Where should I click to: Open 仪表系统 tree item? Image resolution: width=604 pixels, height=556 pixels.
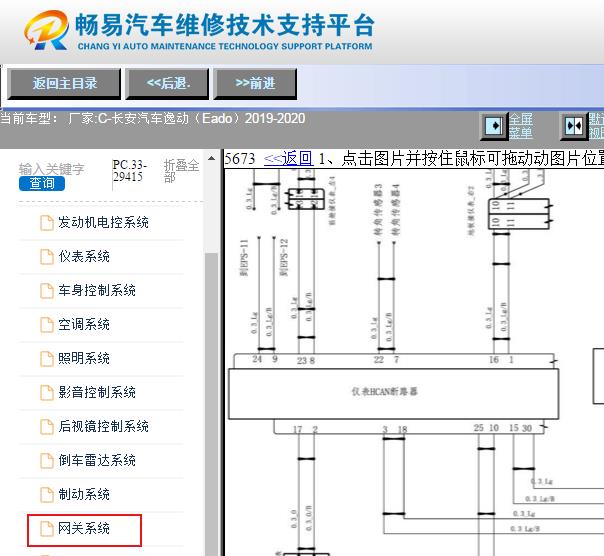pyautogui.click(x=84, y=257)
